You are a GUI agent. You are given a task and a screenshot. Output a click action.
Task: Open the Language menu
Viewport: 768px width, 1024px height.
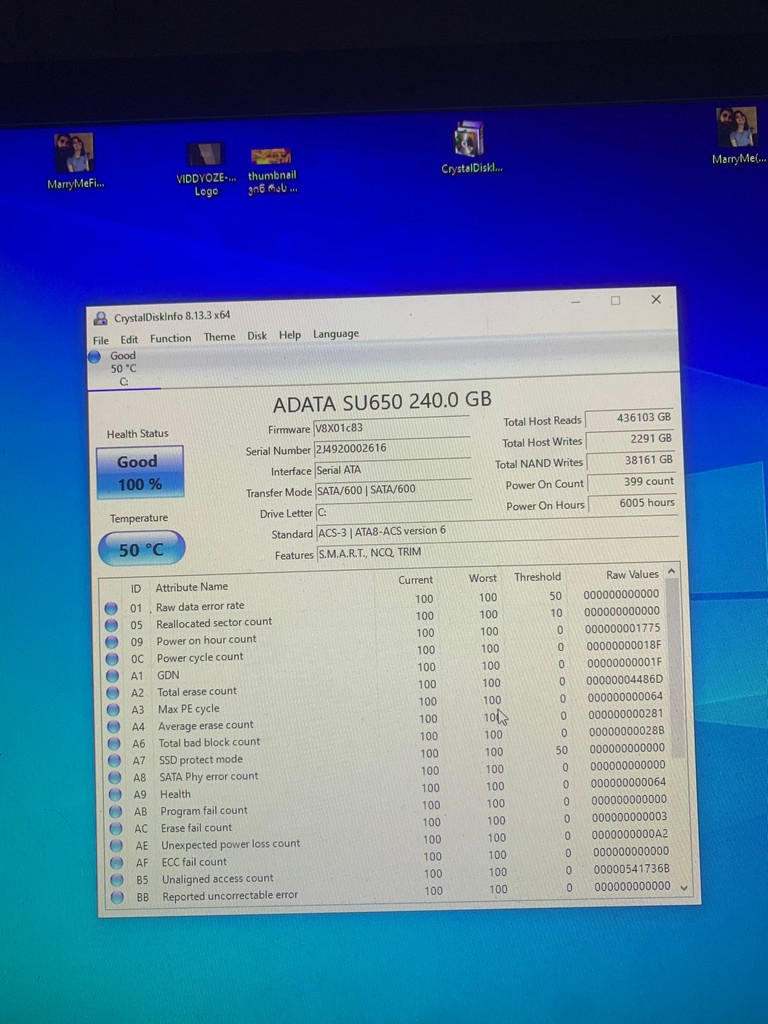click(x=336, y=333)
